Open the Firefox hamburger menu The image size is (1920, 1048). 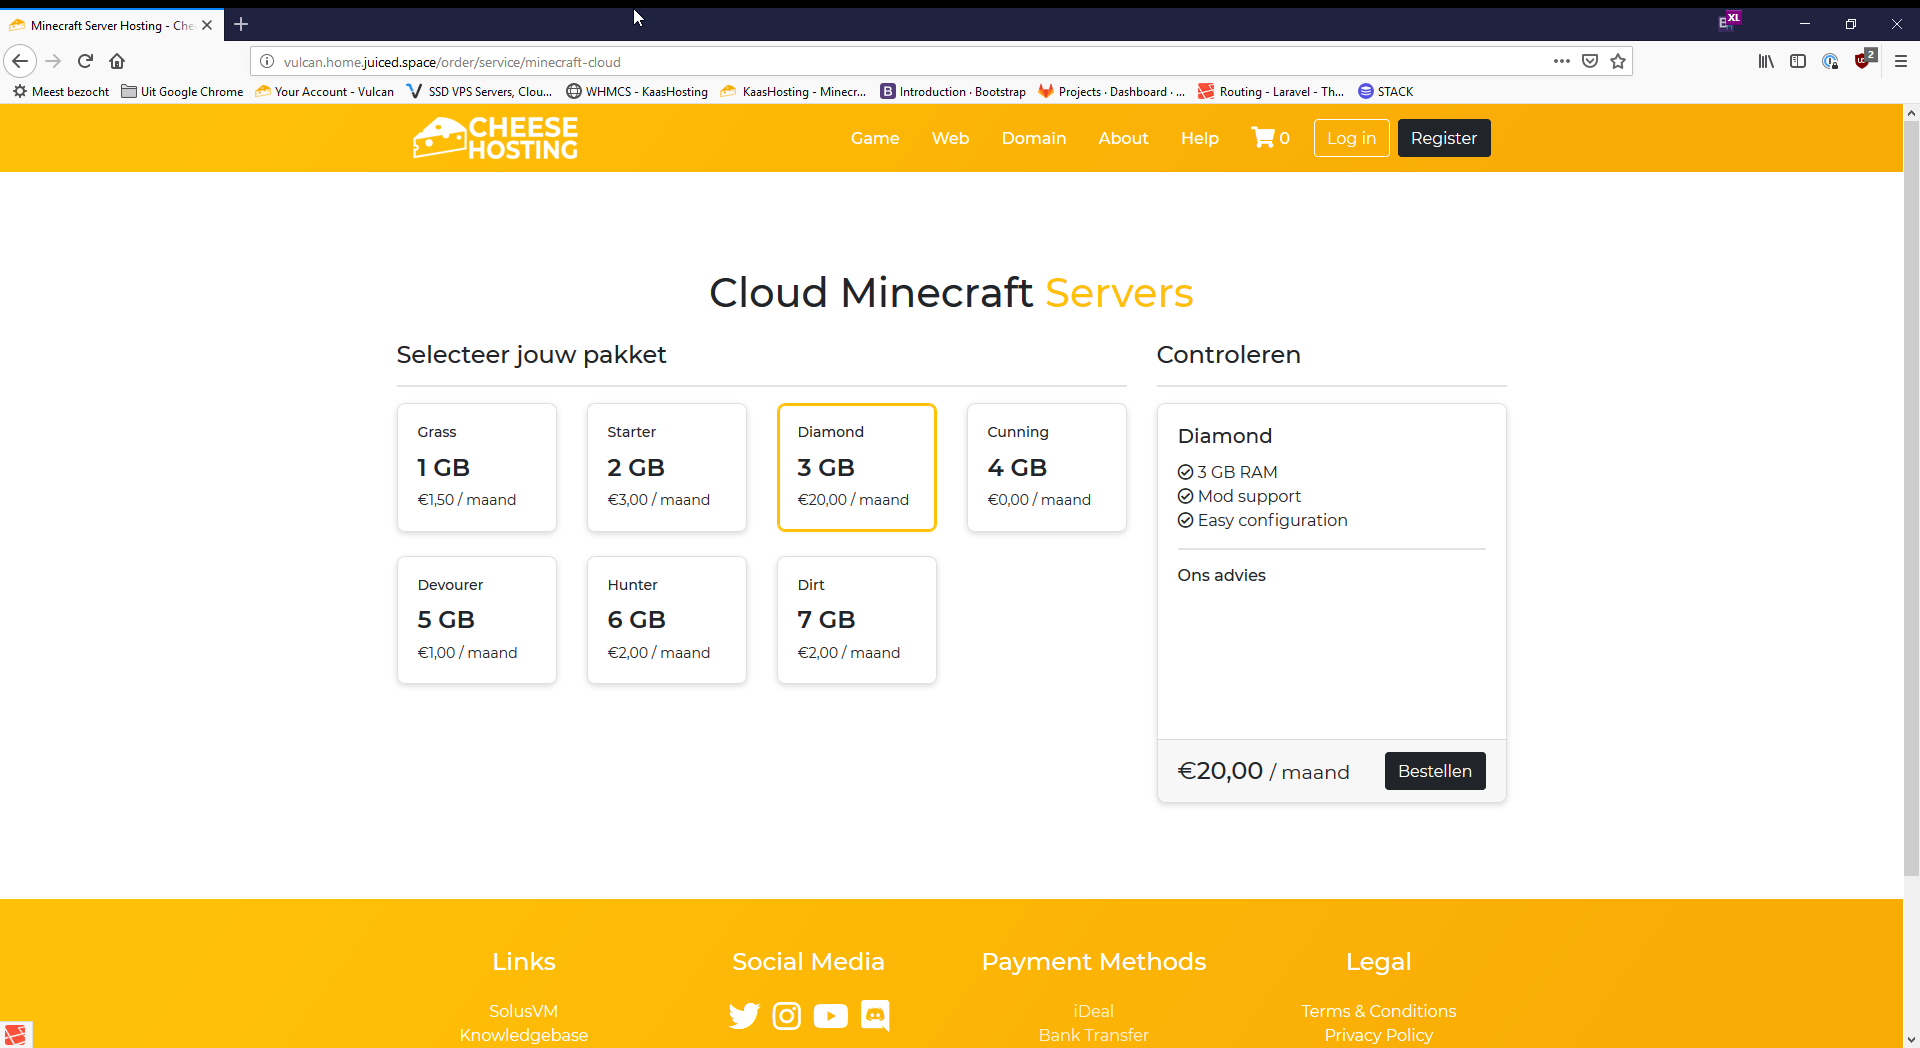point(1900,62)
